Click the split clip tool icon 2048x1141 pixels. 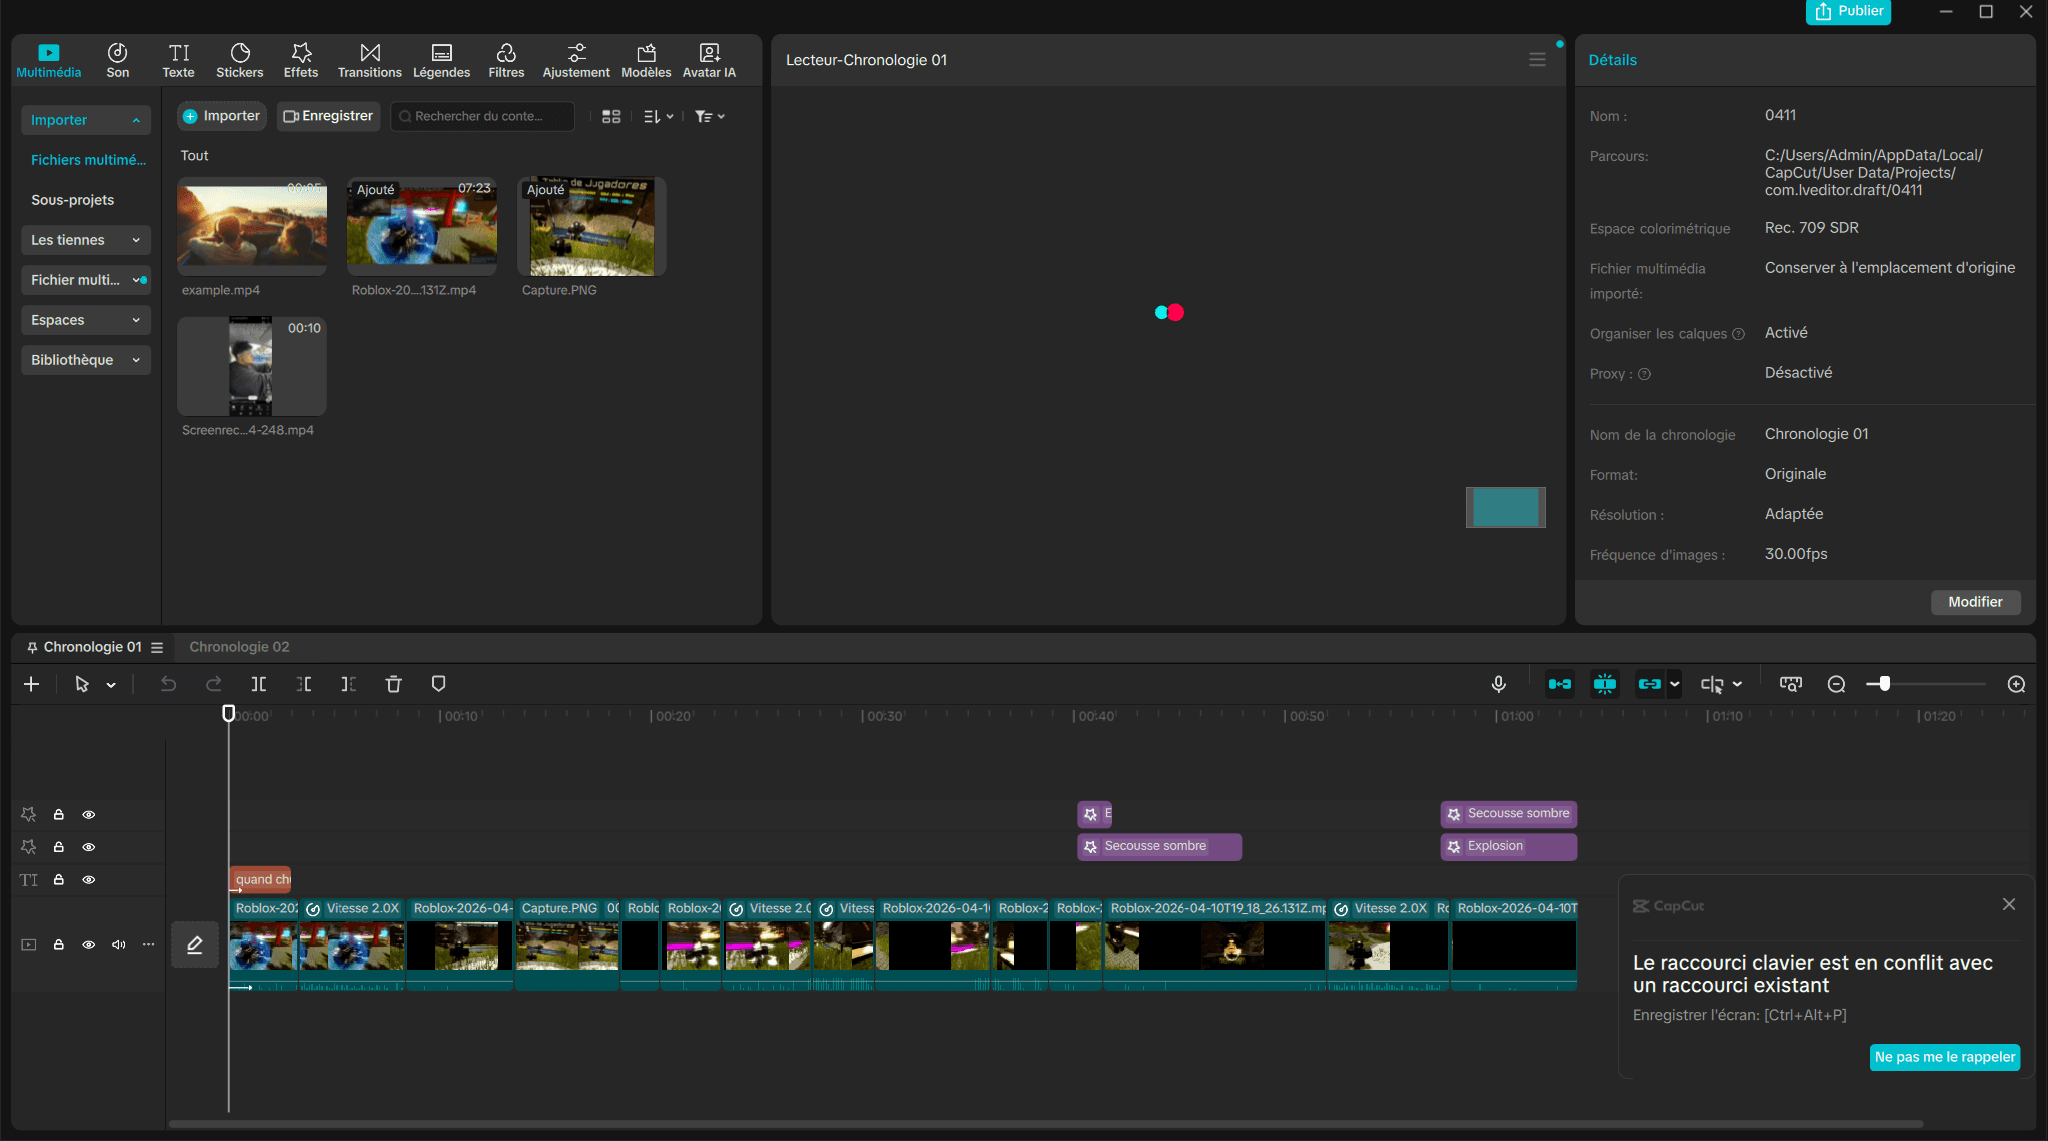click(x=258, y=684)
